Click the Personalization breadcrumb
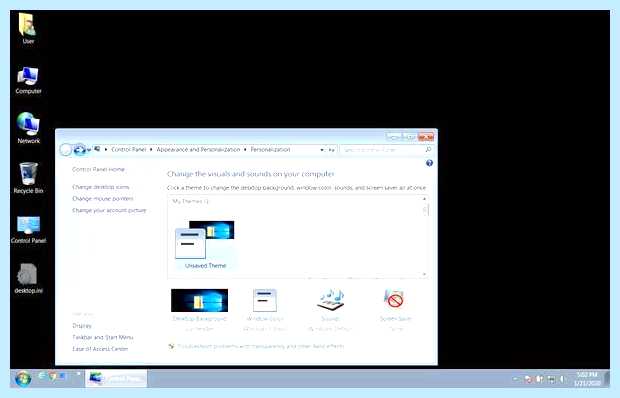This screenshot has width=620, height=398. pyautogui.click(x=270, y=150)
